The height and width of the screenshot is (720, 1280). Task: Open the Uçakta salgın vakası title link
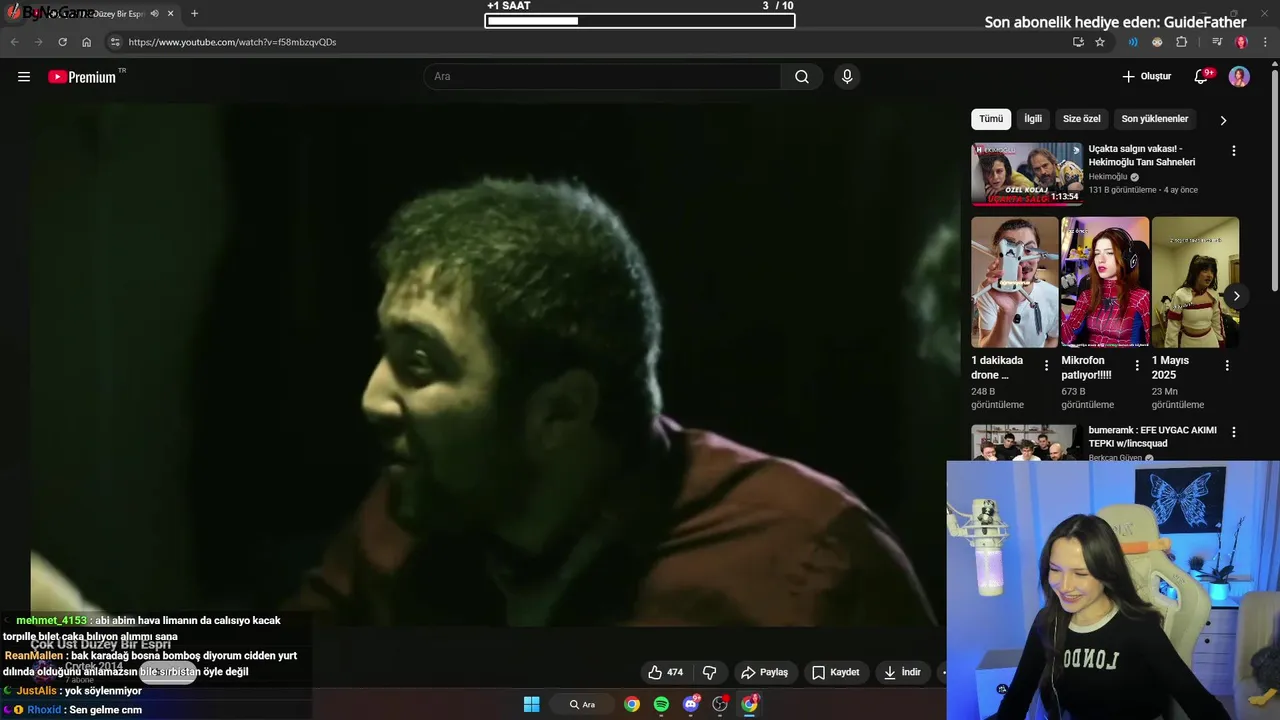[x=1142, y=155]
